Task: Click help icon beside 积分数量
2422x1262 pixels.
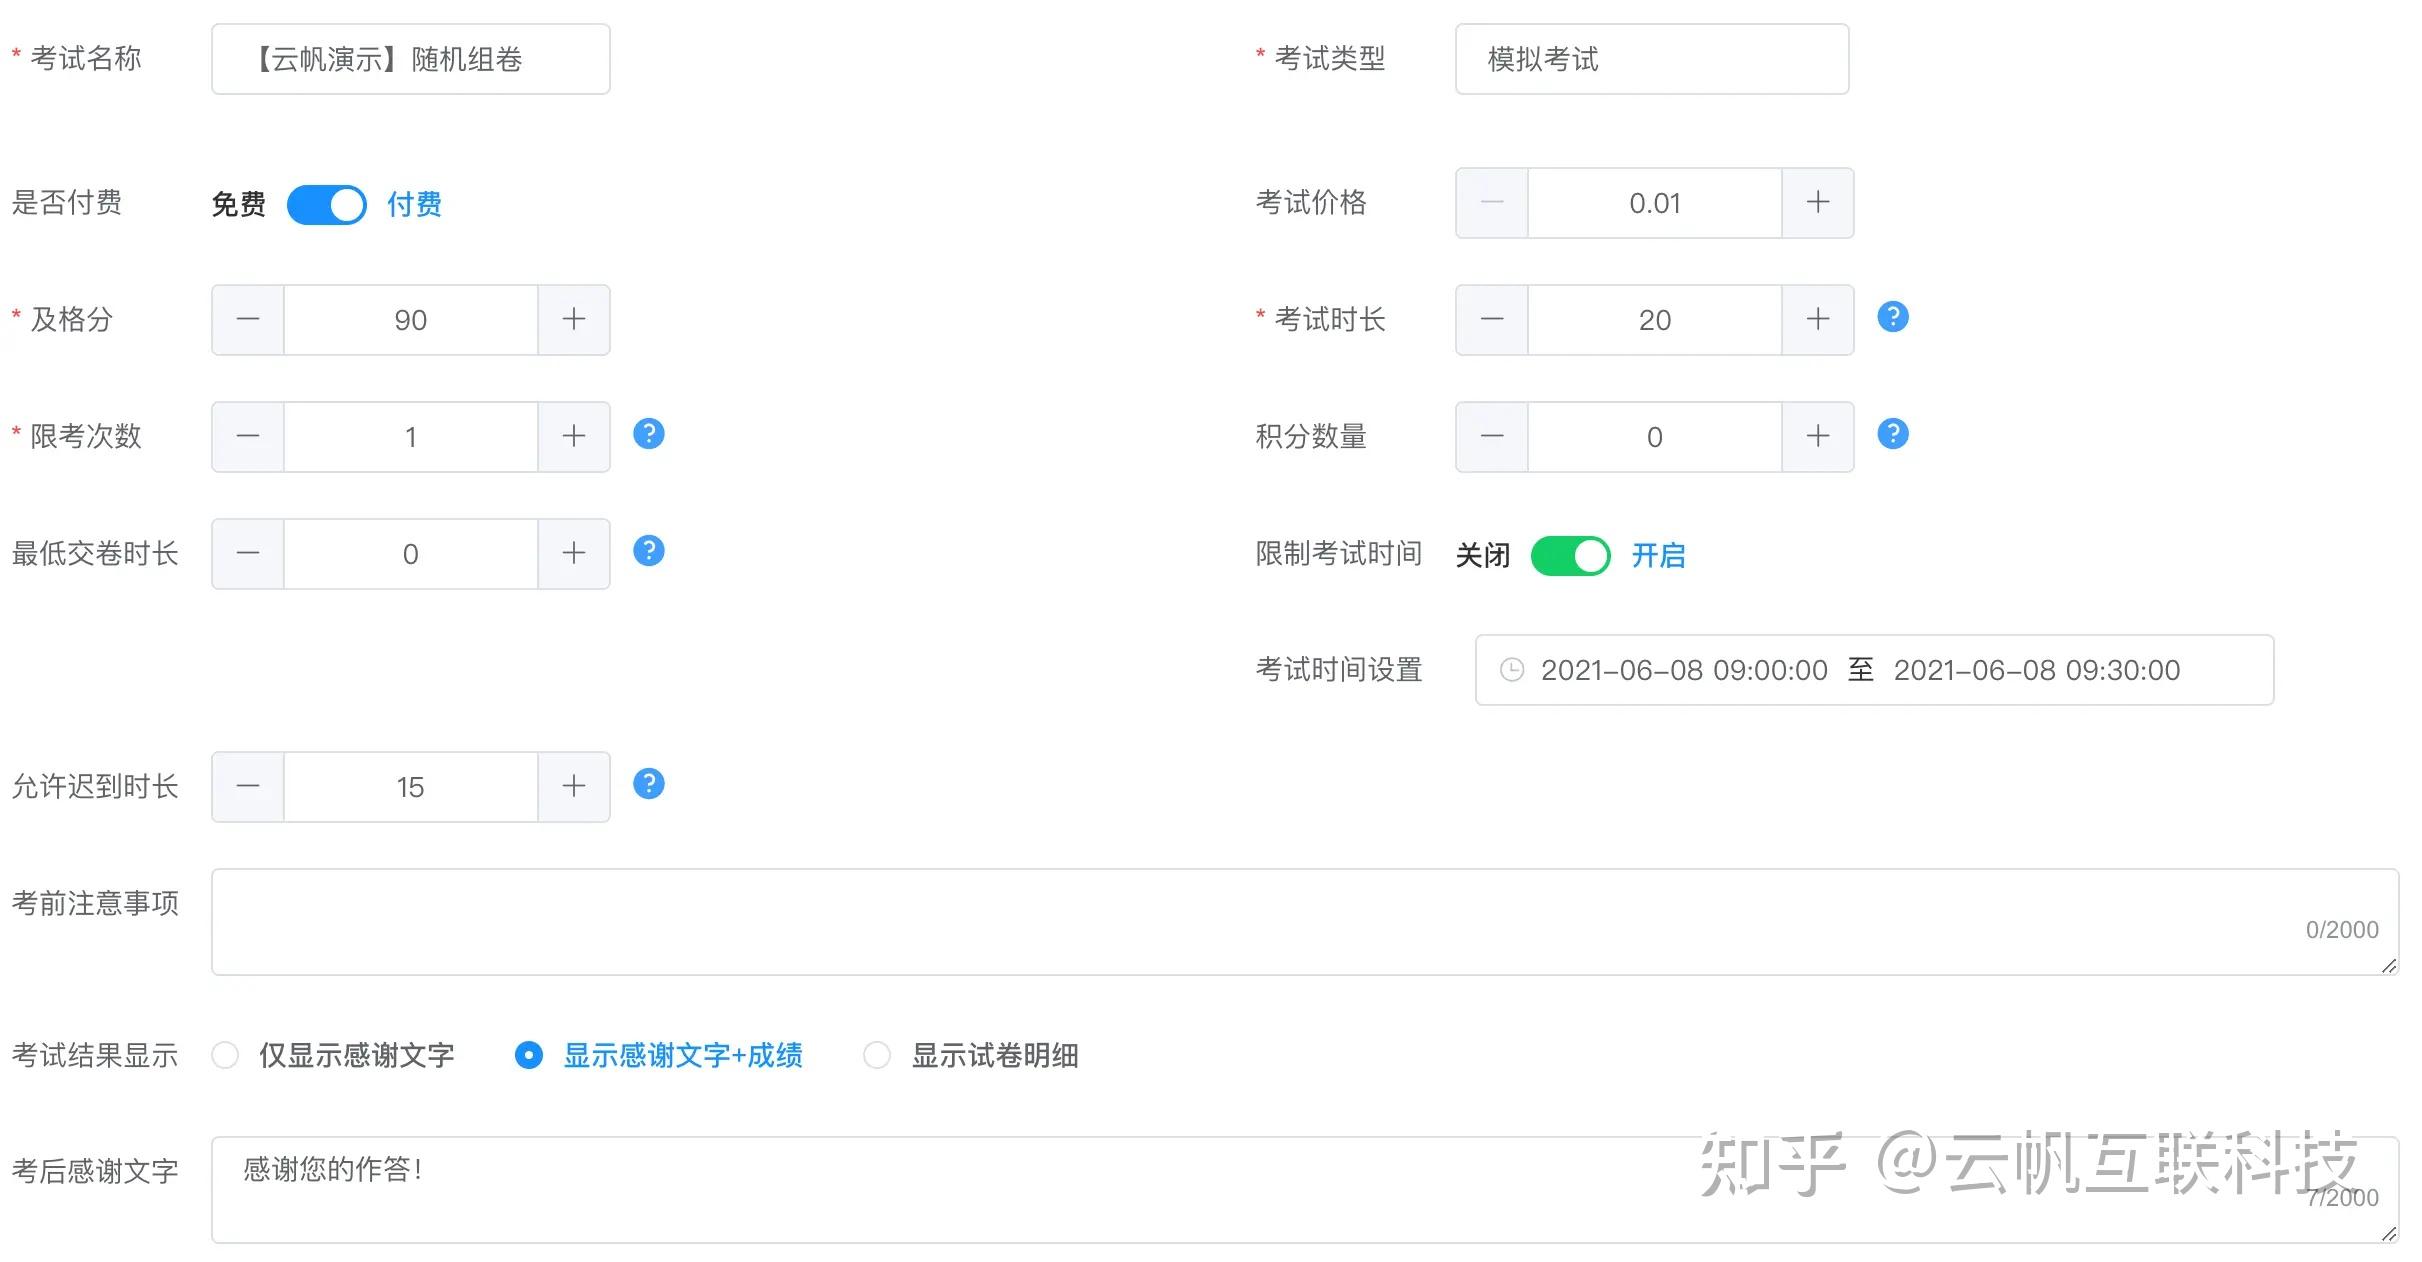Action: coord(1892,434)
